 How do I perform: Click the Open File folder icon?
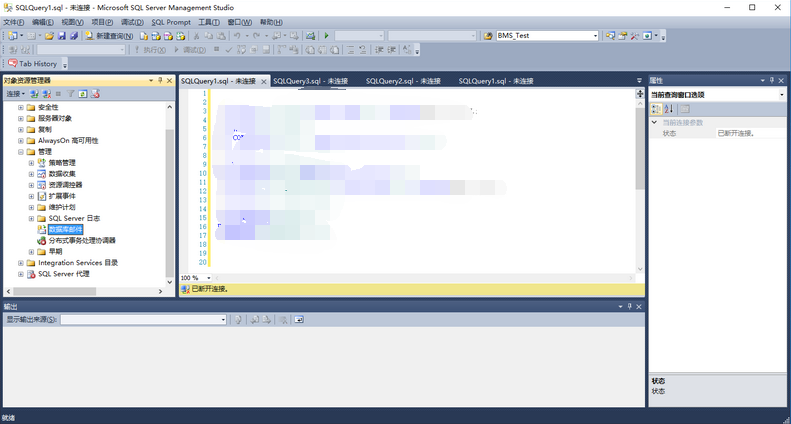[x=49, y=36]
